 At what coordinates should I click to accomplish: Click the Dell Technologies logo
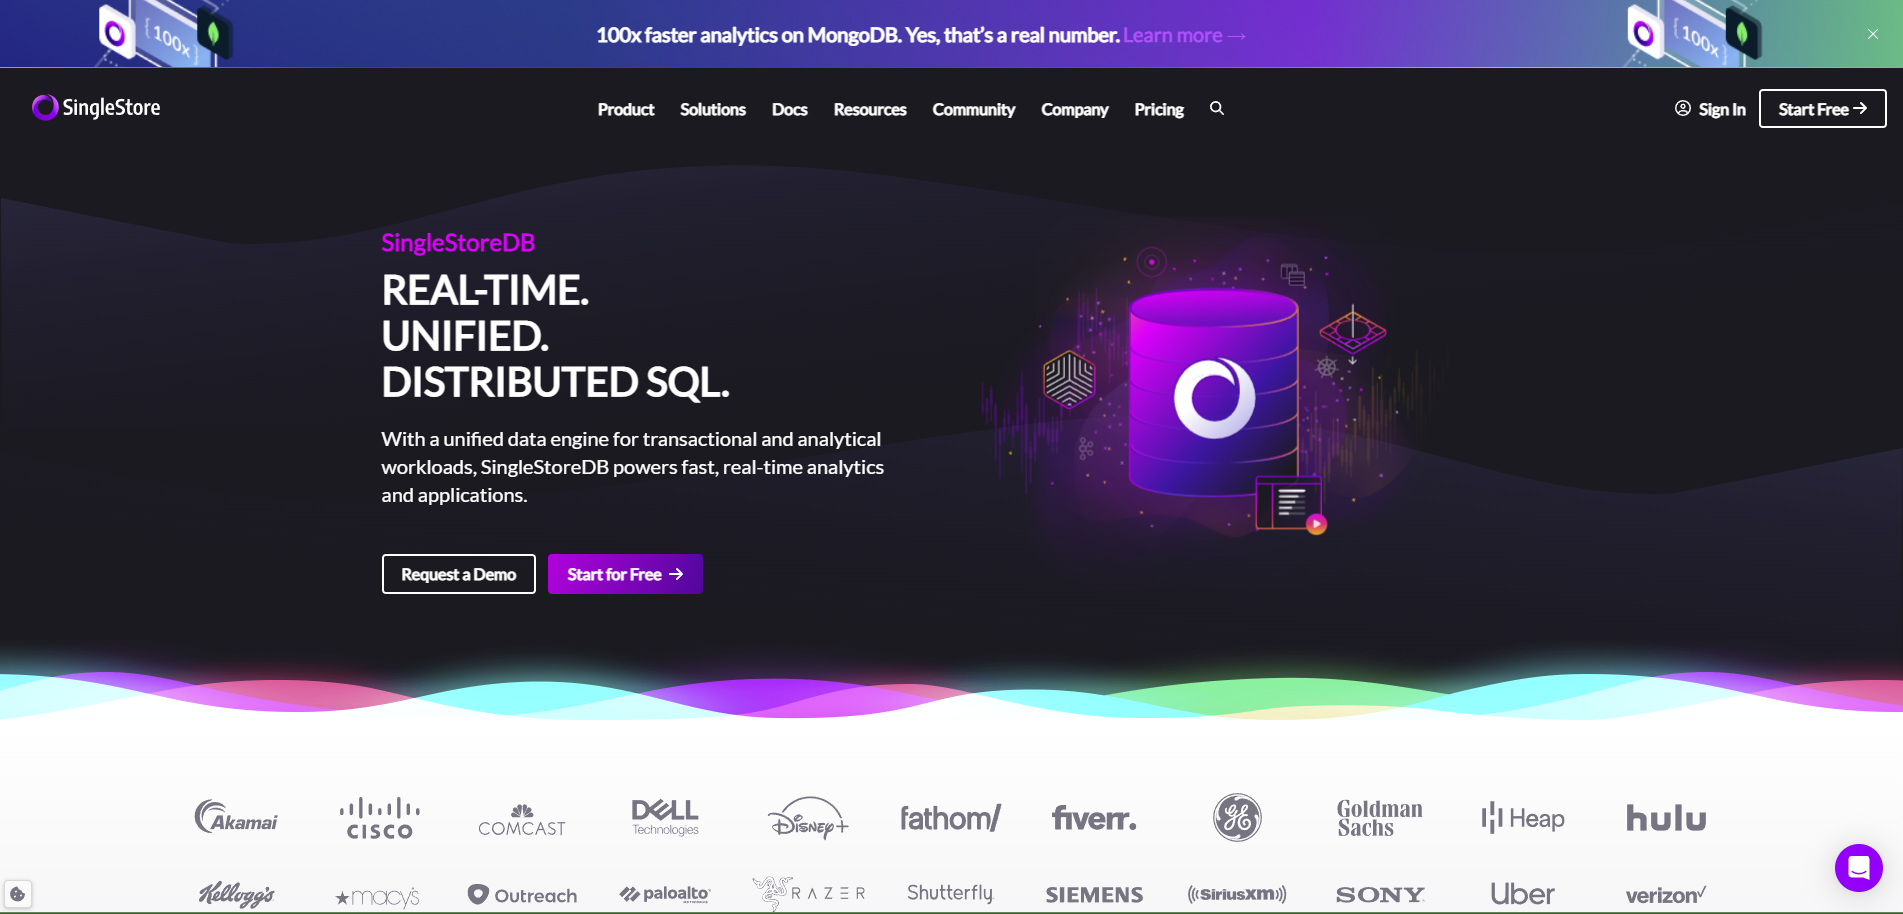[665, 817]
